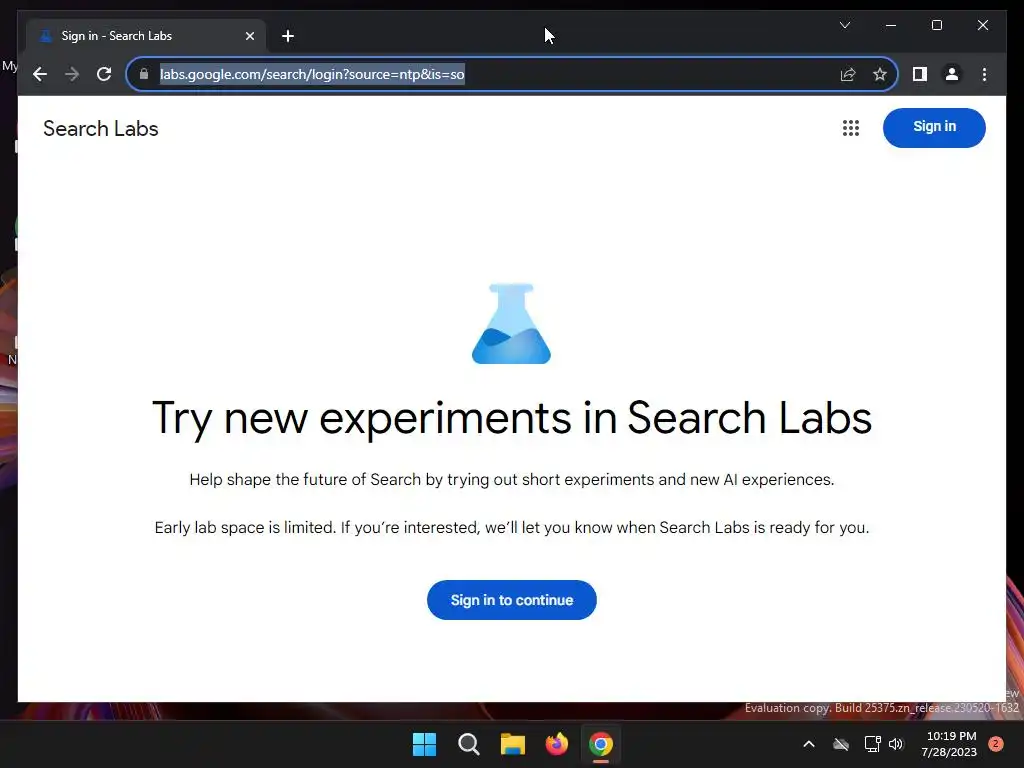Go back using the browser back arrow
Image resolution: width=1024 pixels, height=768 pixels.
coord(40,74)
